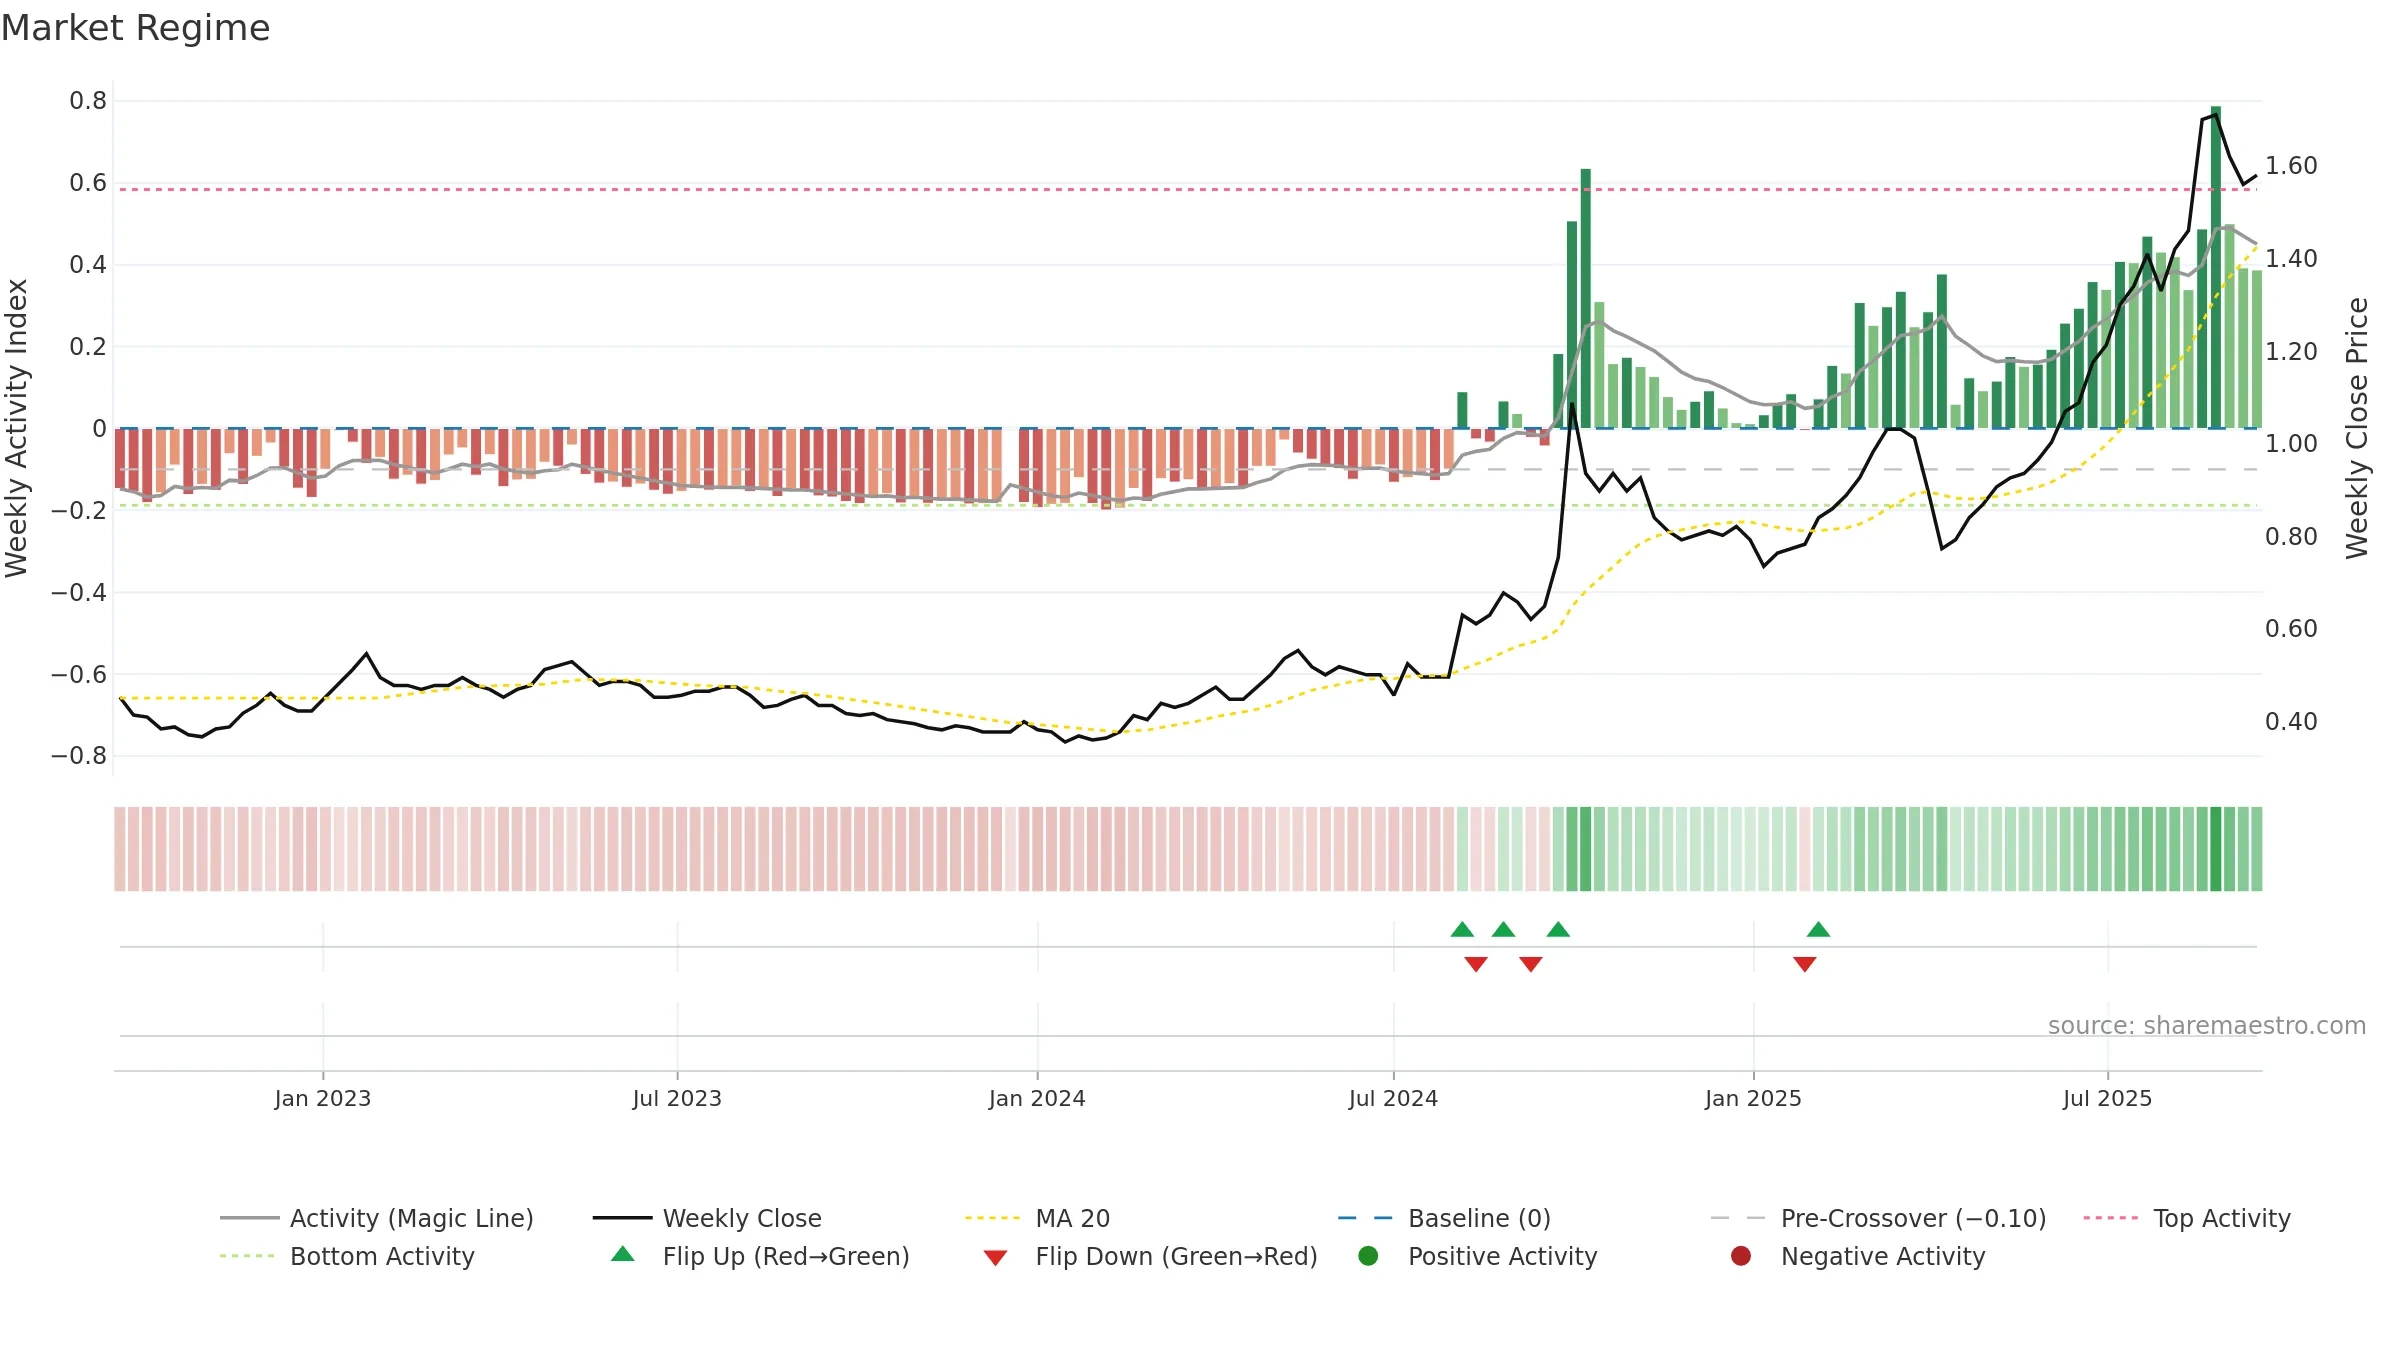Hide the Baseline (0) series via legend
Screen dimensions: 2400x1350
coord(1444,1218)
